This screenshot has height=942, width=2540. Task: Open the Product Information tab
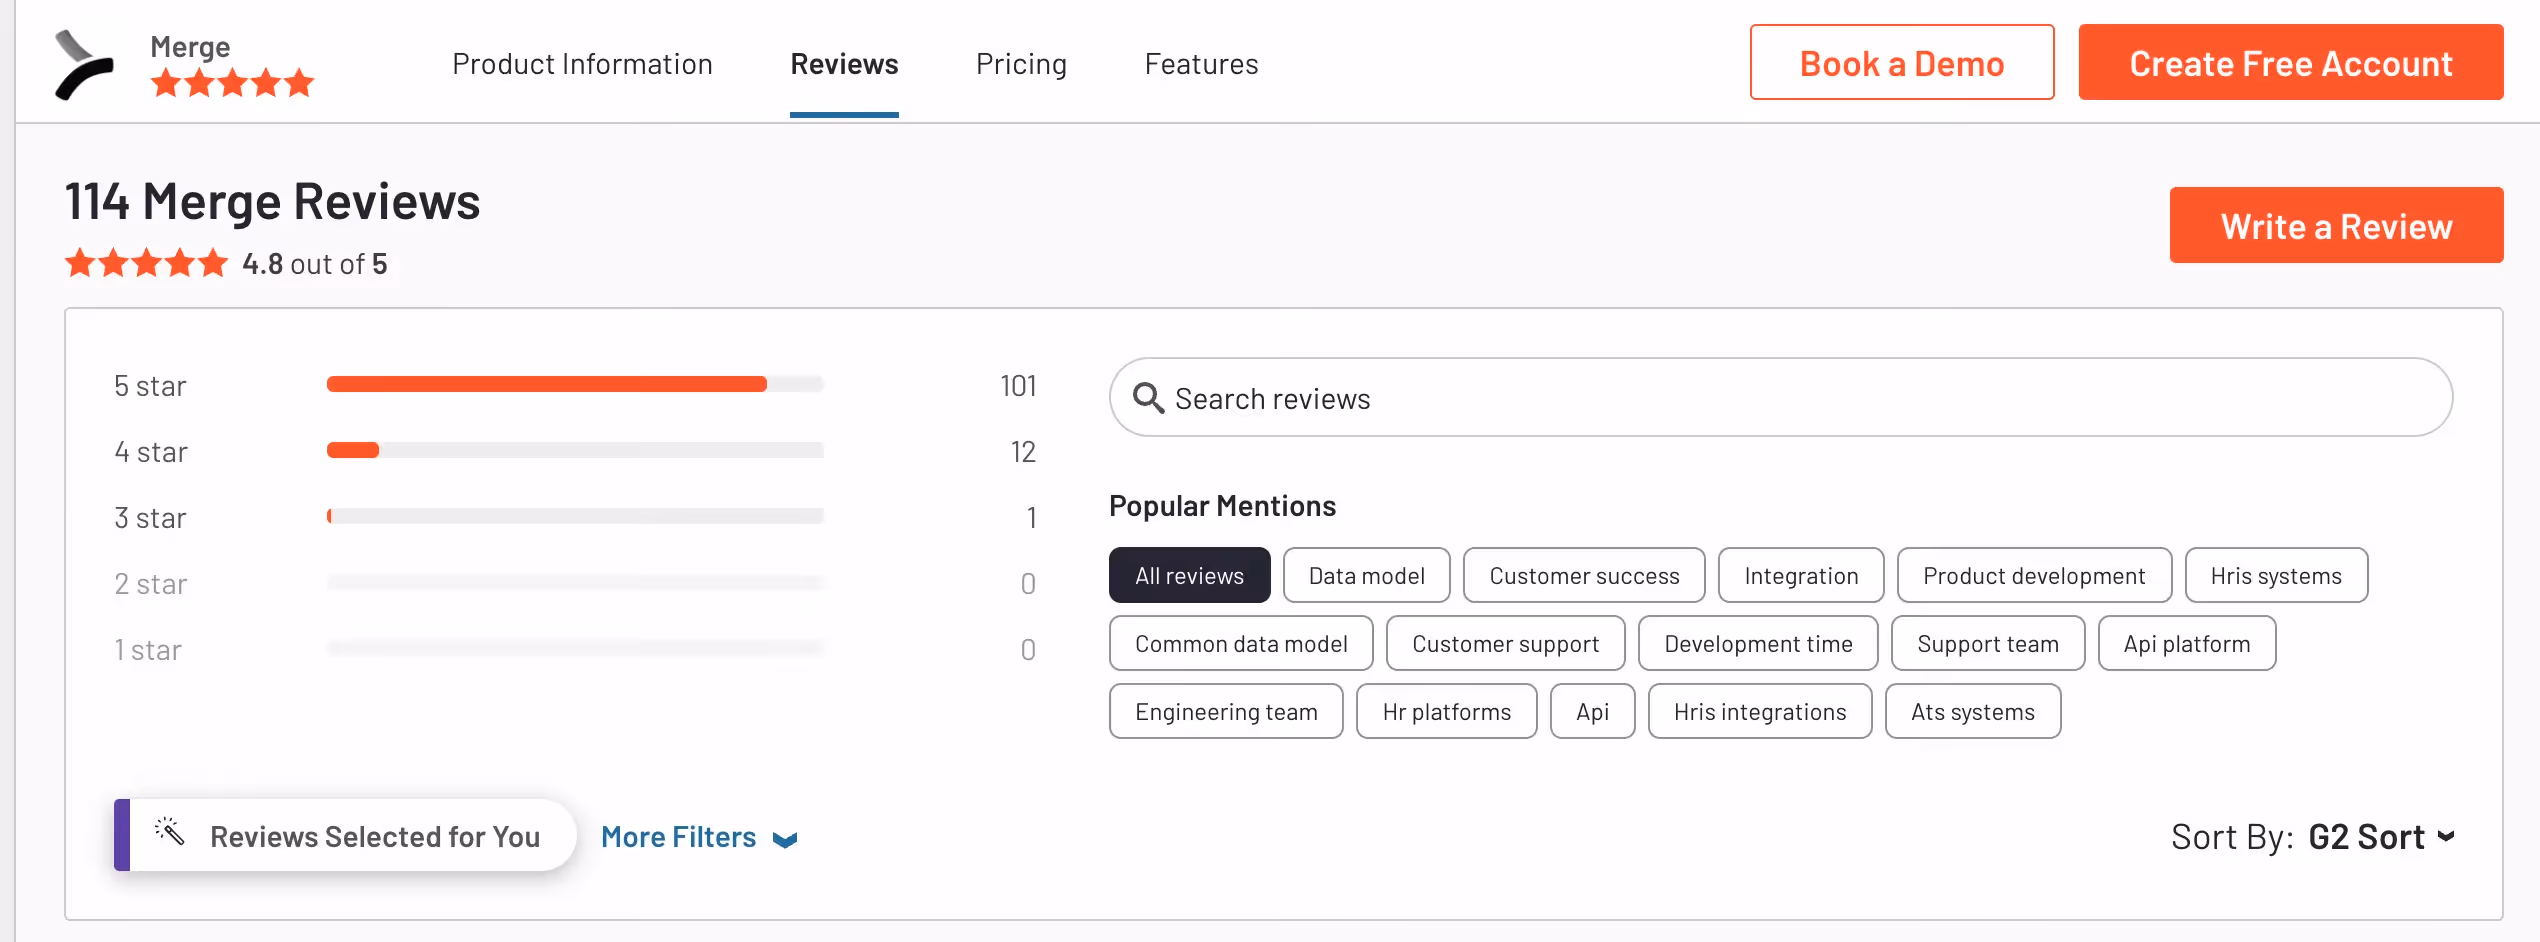coord(582,64)
